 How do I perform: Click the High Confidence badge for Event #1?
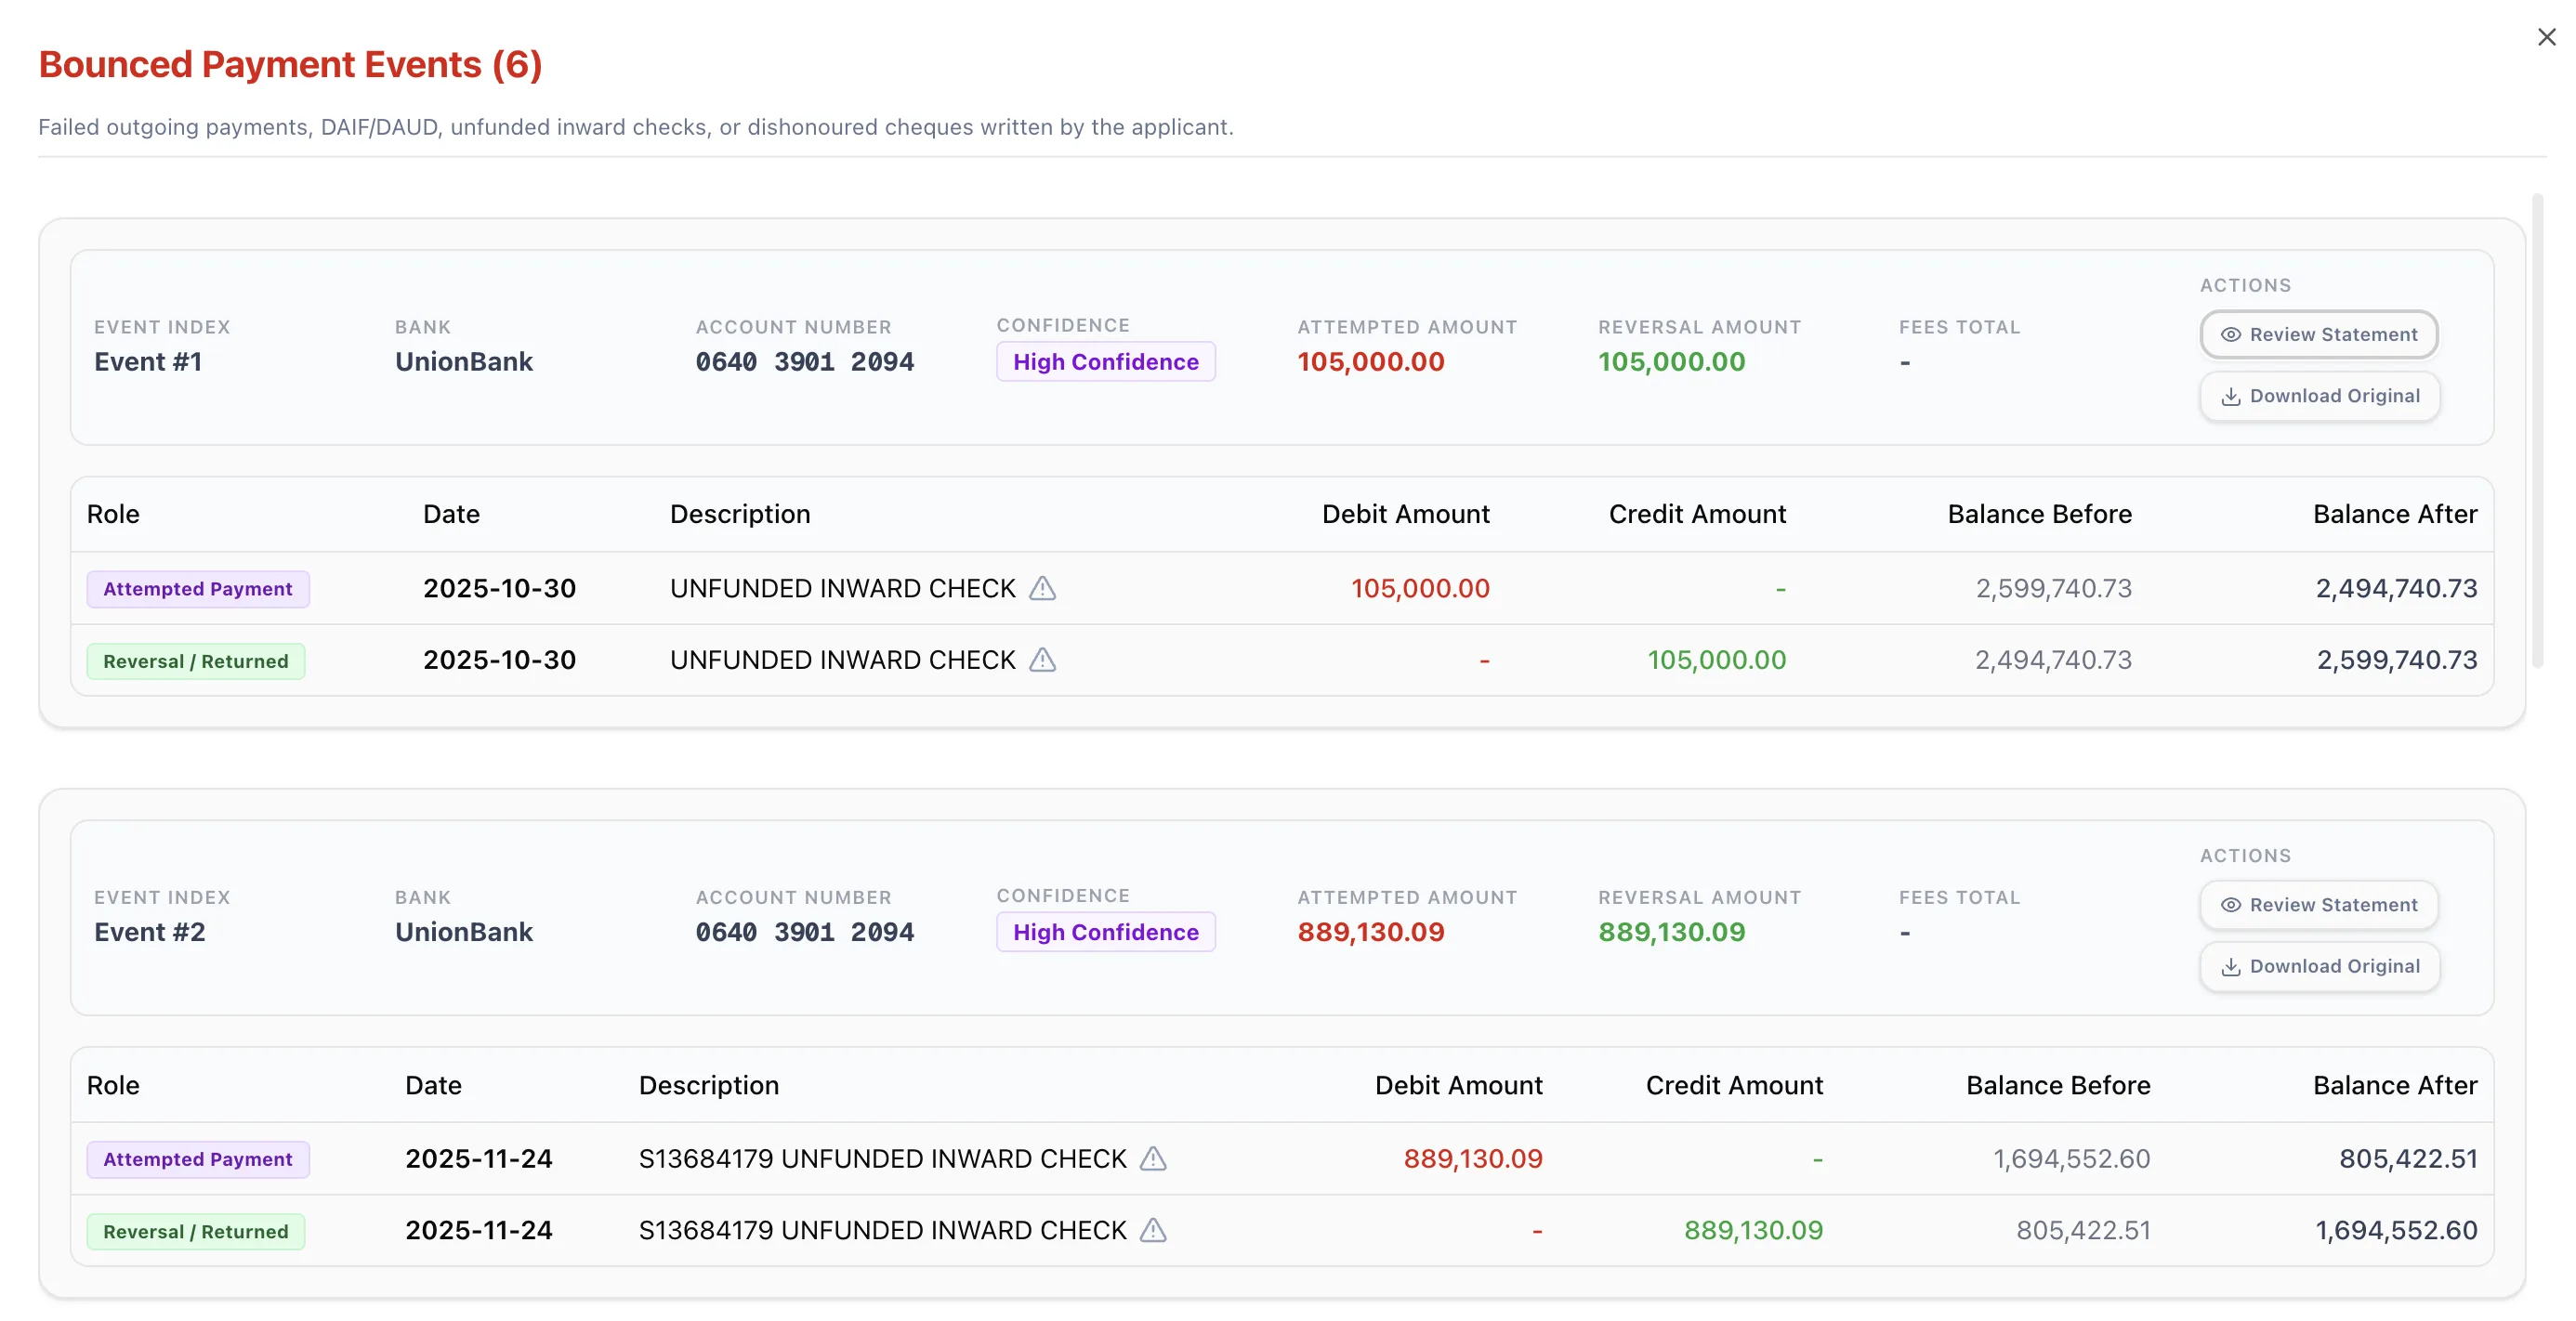point(1105,361)
